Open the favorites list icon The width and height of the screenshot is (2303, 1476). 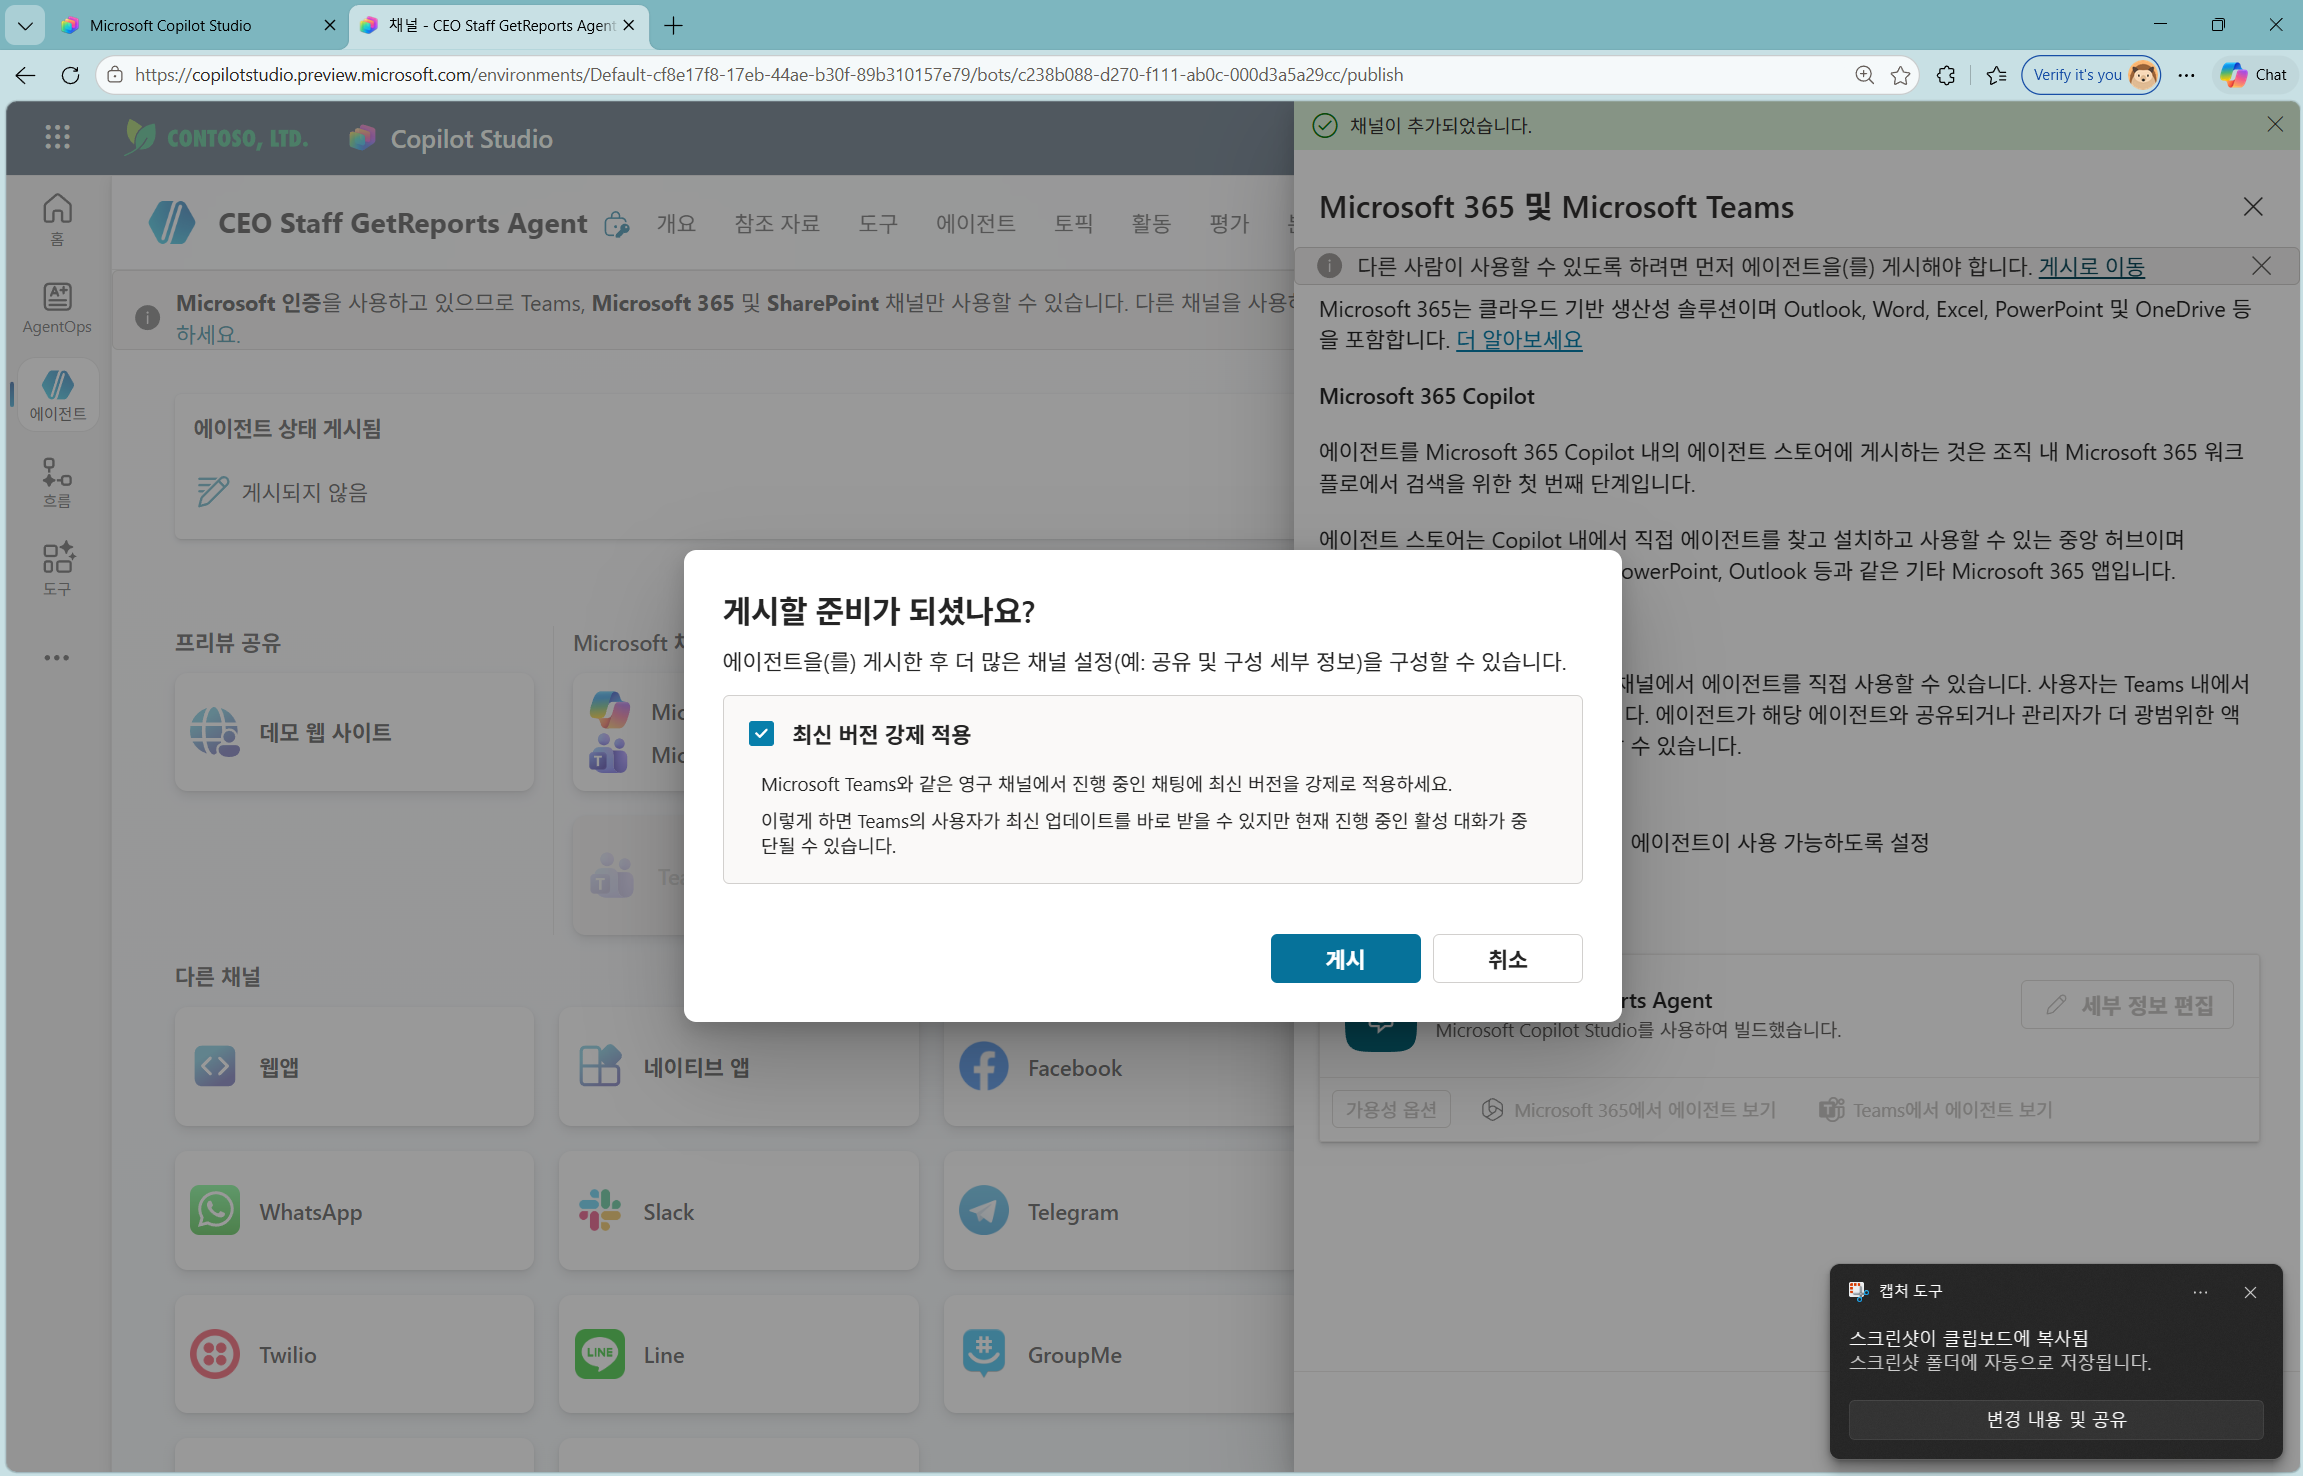click(x=1997, y=75)
